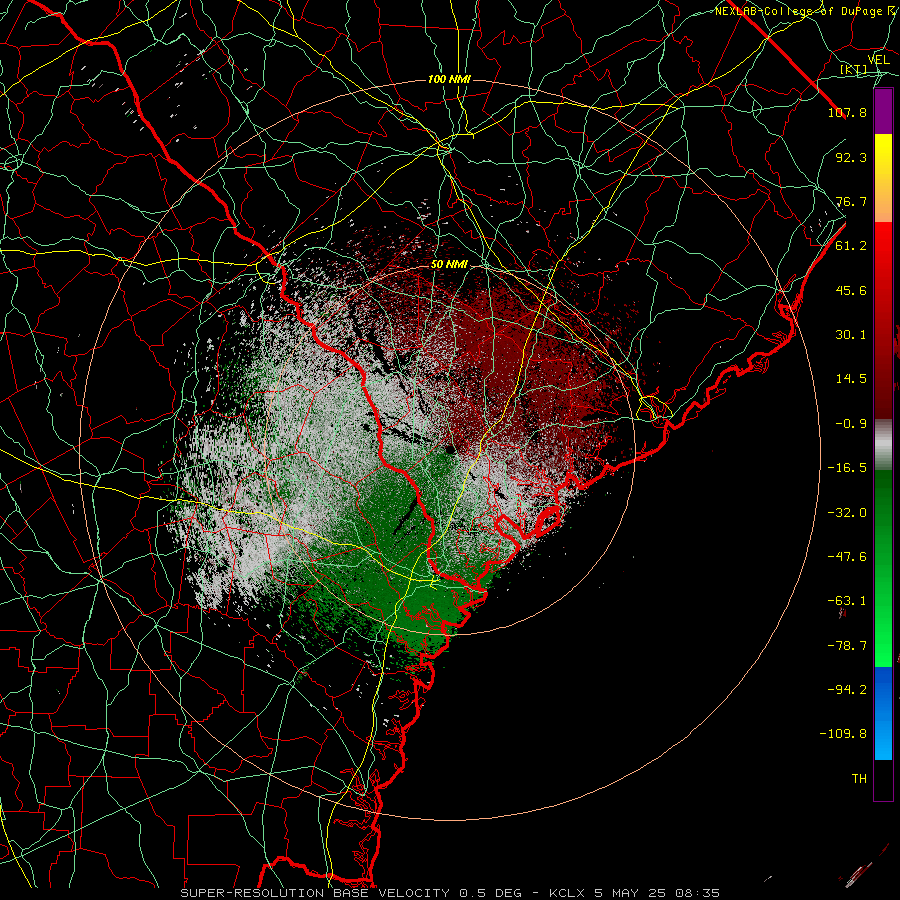Screen dimensions: 900x900
Task: Click the TH legend label
Action: 859,778
